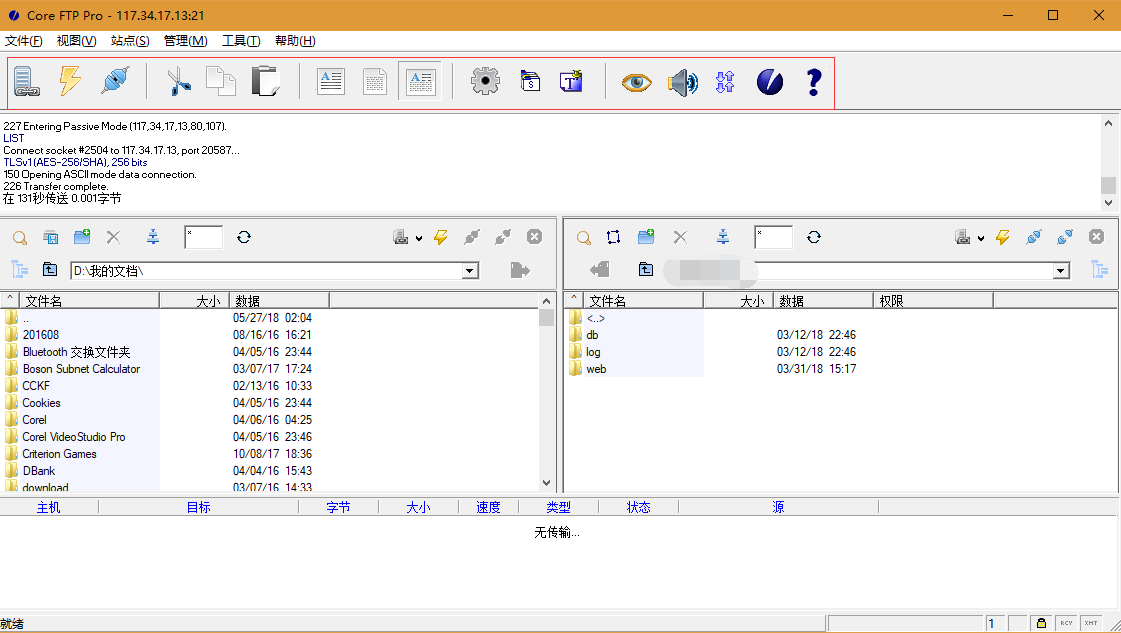Toggle the eye view icon
The width and height of the screenshot is (1121, 633).
[x=636, y=82]
